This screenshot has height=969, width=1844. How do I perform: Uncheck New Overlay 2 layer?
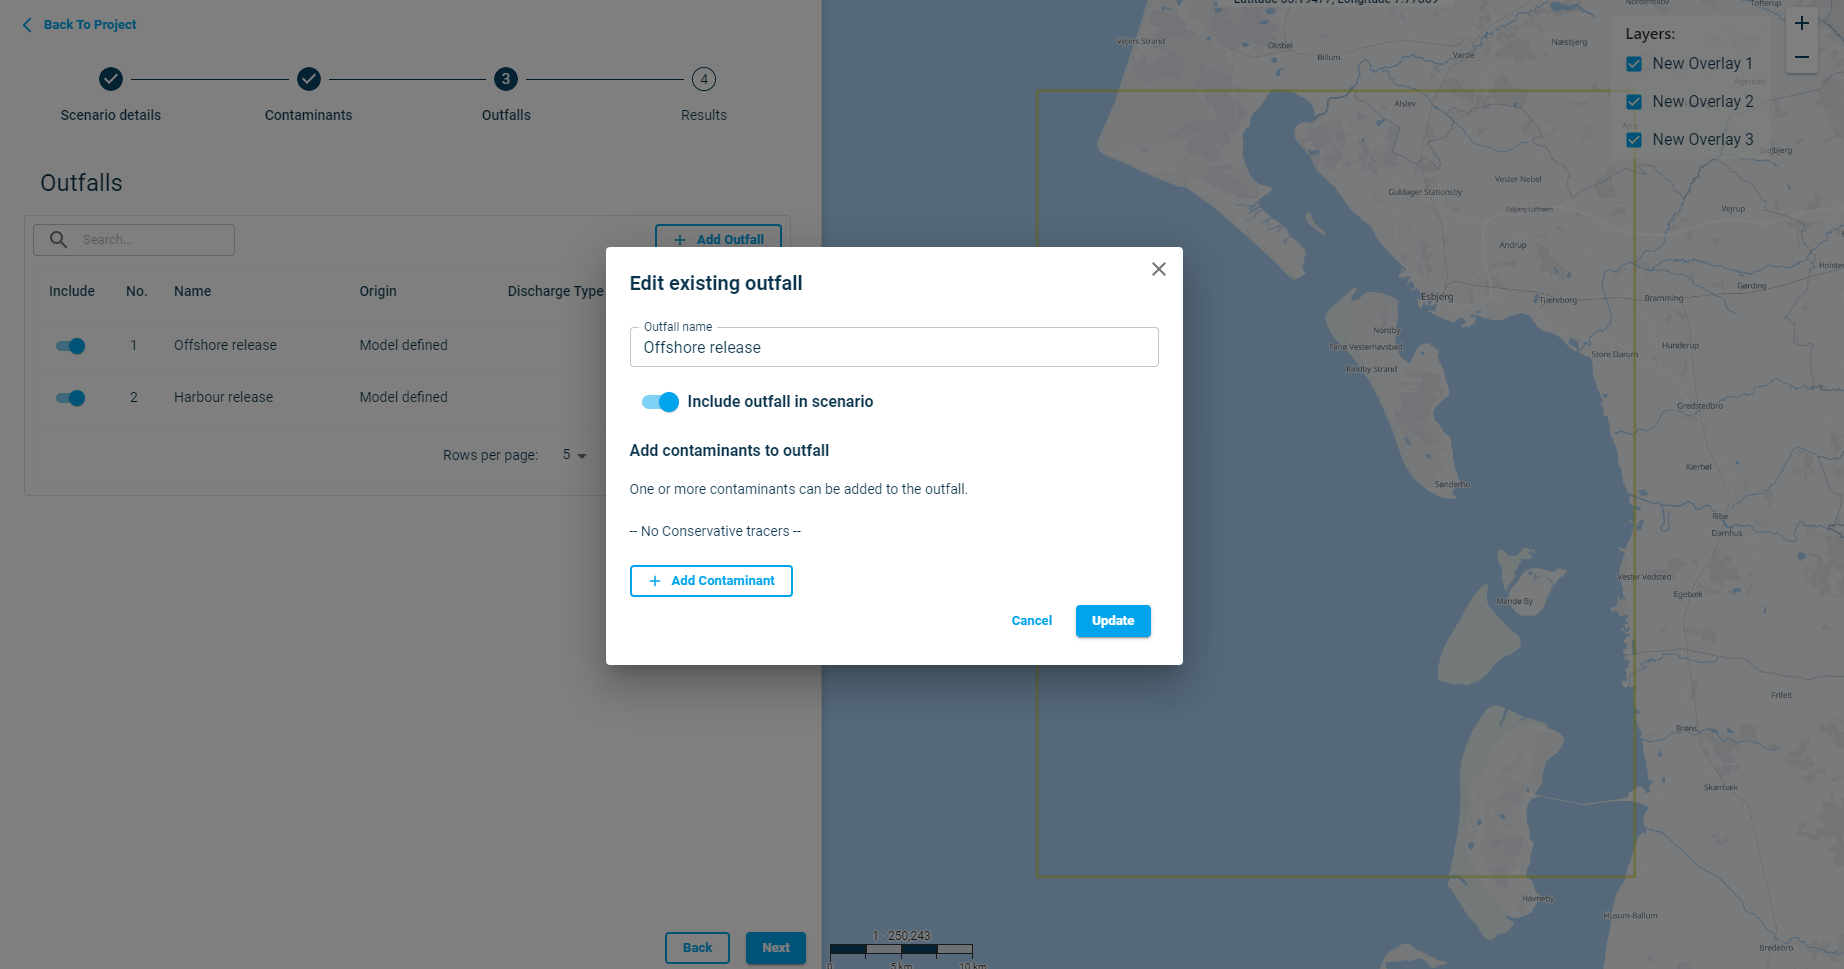(x=1634, y=102)
